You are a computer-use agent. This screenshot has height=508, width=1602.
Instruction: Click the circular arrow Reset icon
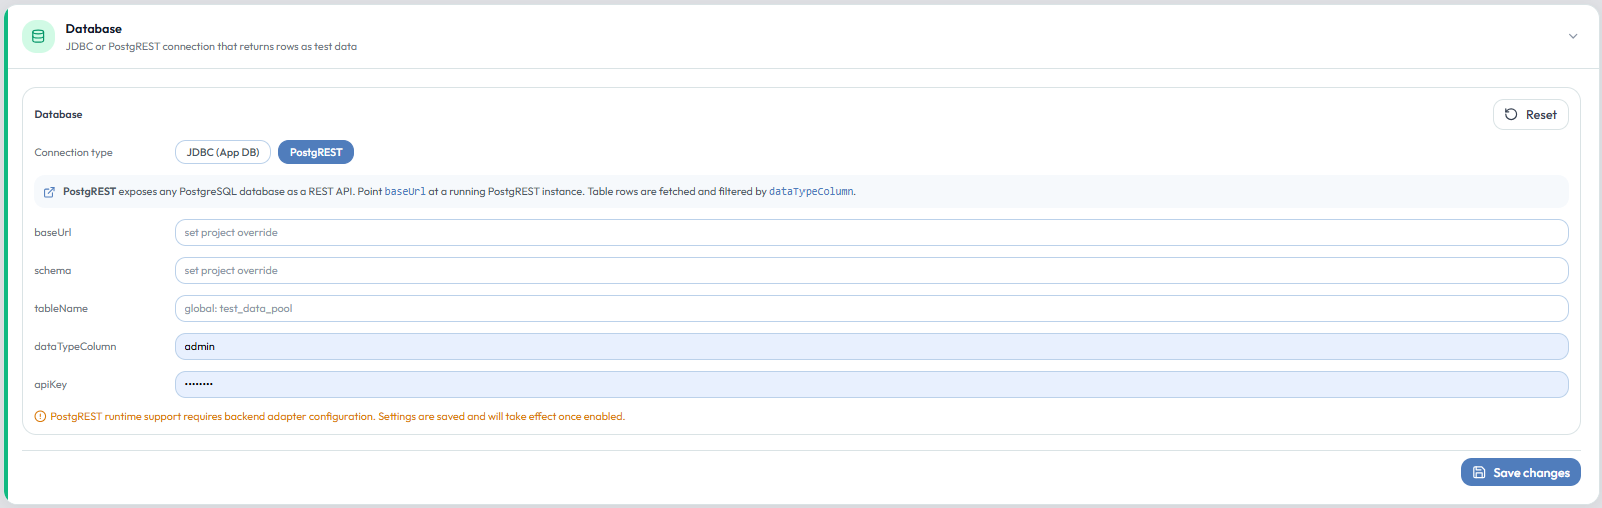(x=1511, y=115)
